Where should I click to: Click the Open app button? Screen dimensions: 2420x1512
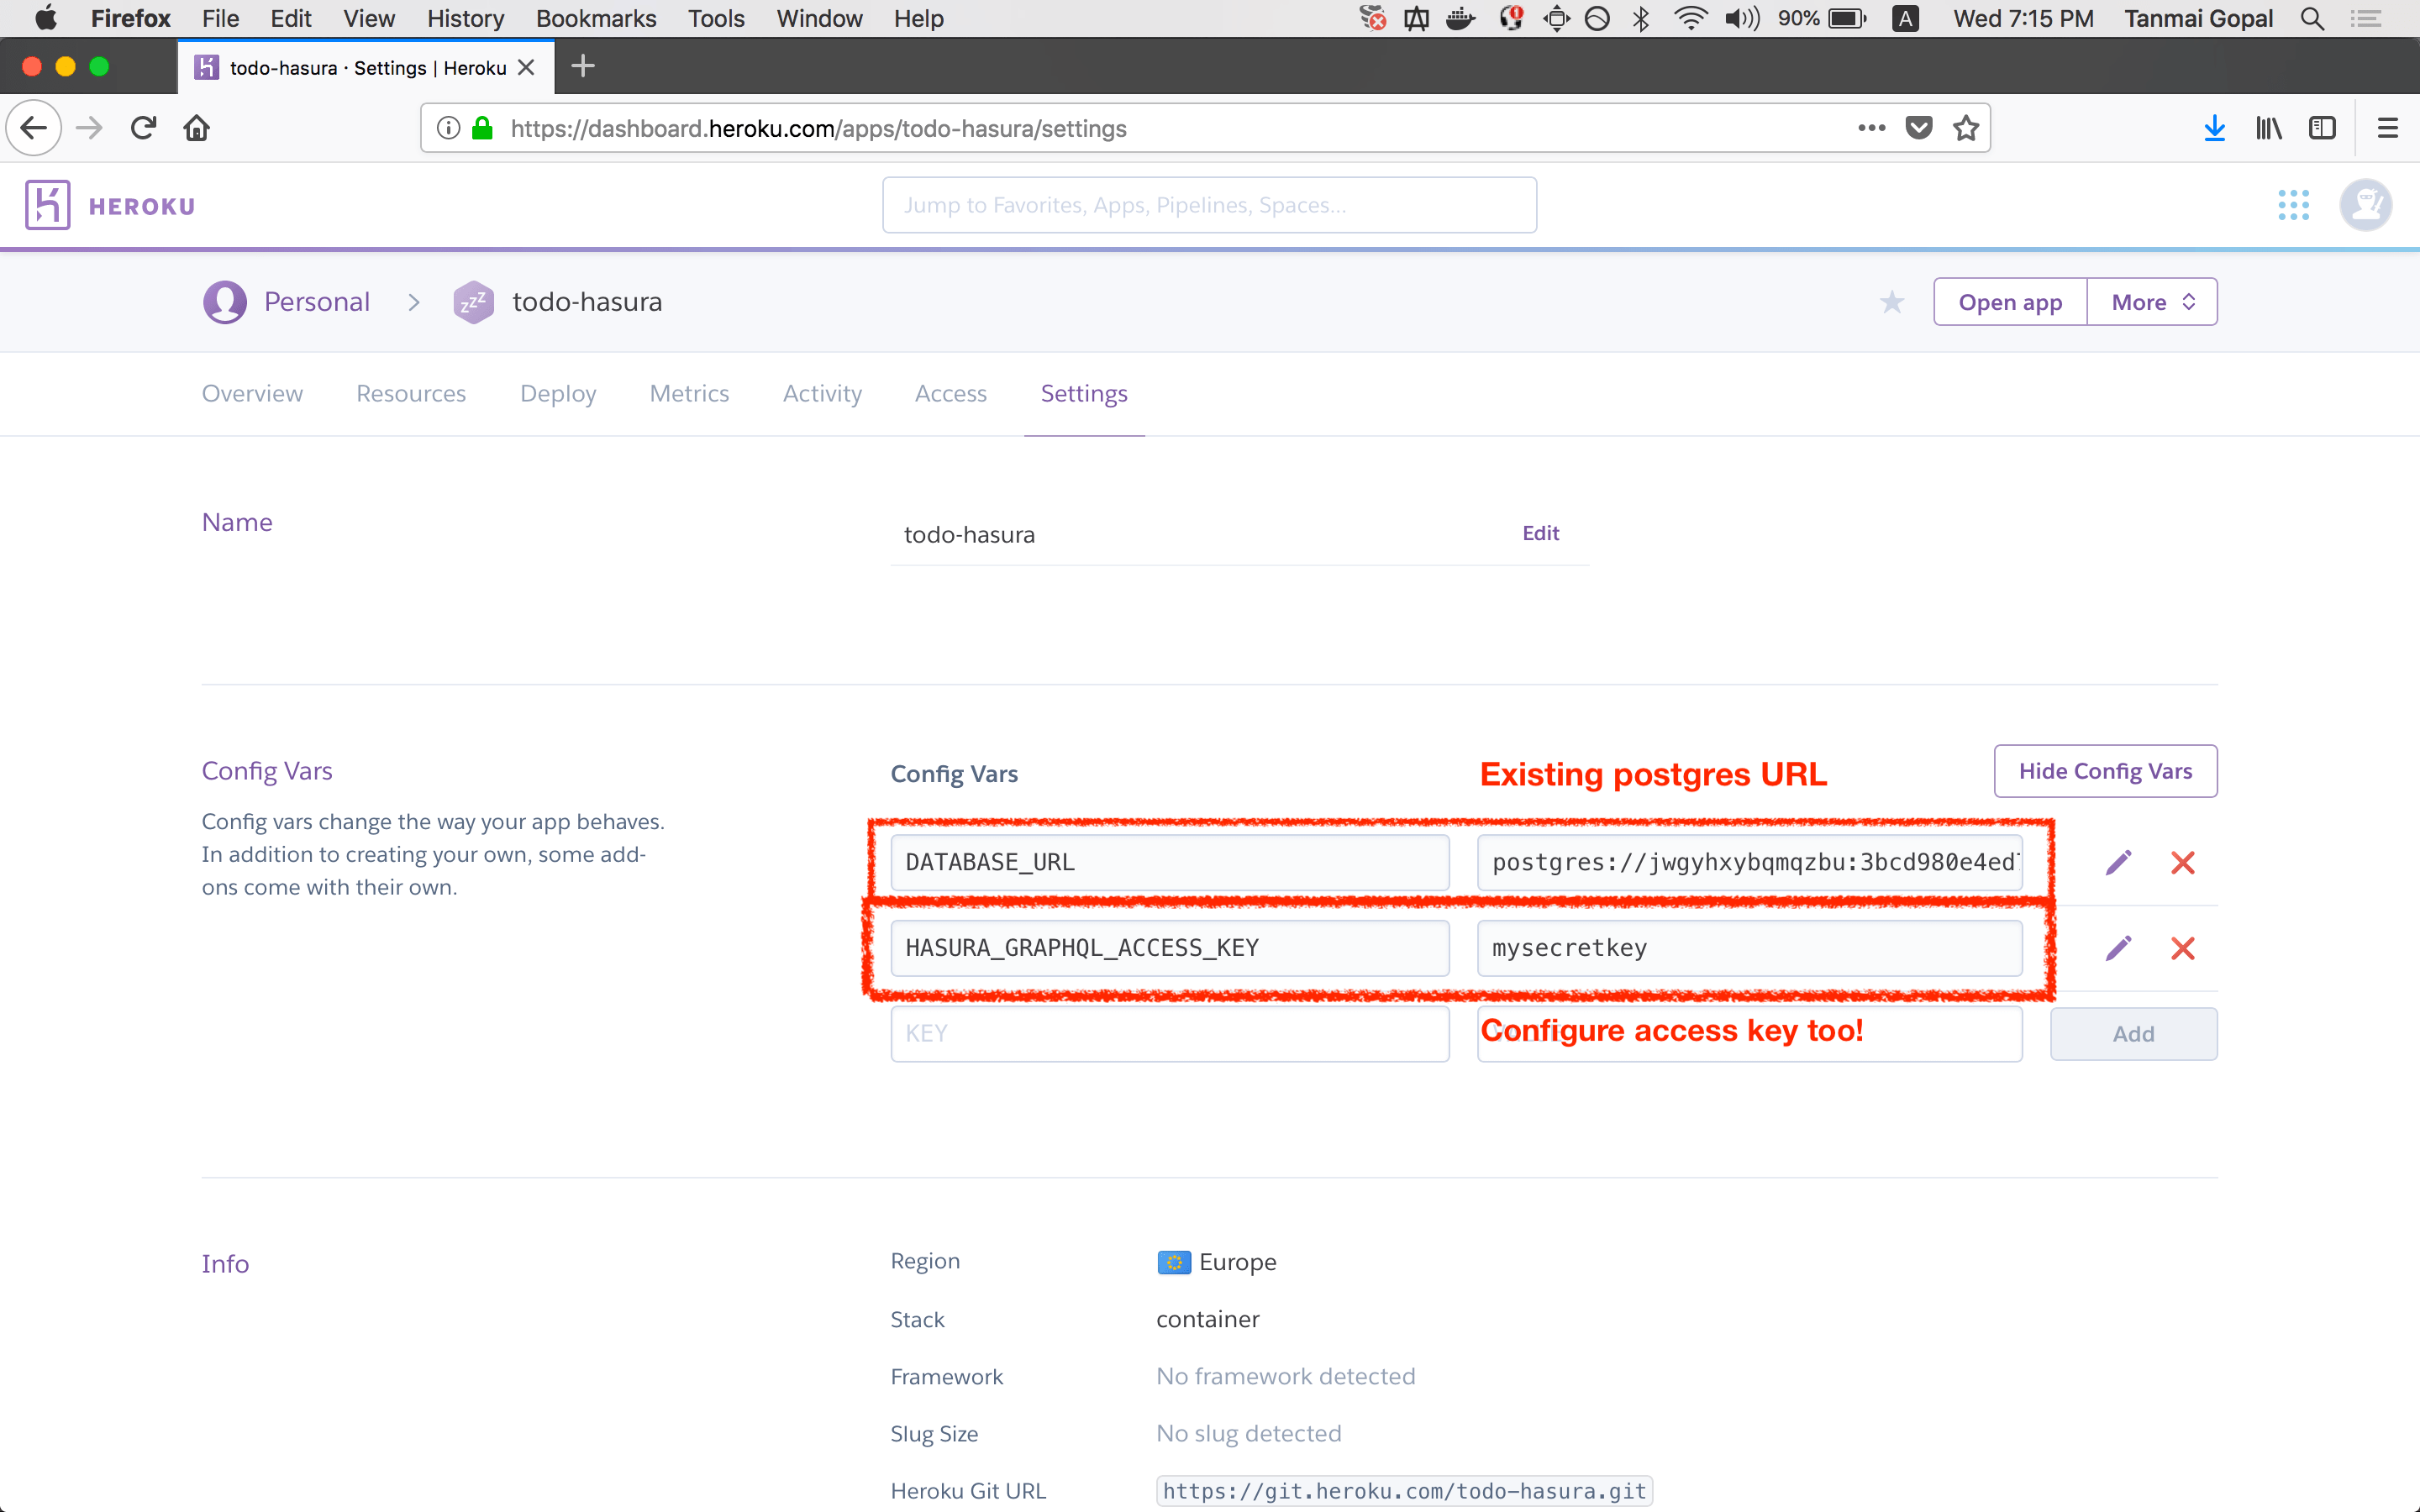pyautogui.click(x=2010, y=302)
